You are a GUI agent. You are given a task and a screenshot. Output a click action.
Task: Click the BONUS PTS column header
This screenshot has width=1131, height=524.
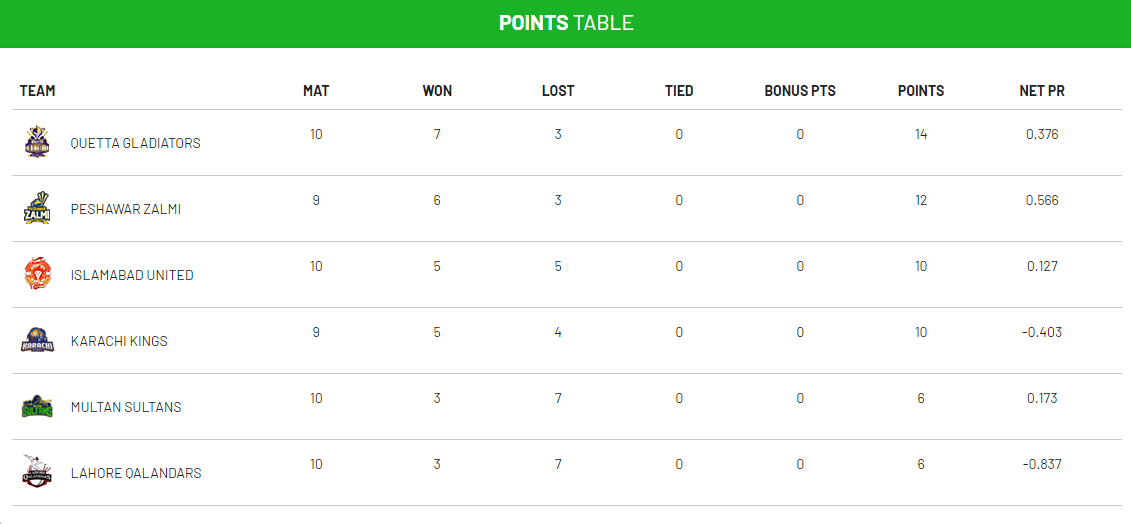pyautogui.click(x=800, y=91)
